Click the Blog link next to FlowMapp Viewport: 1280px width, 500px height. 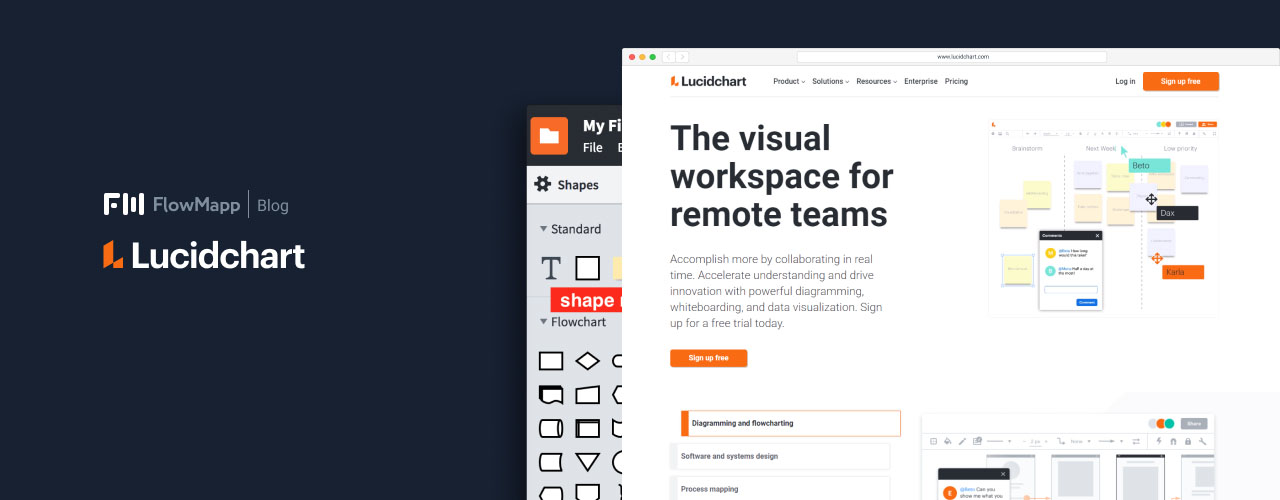272,205
